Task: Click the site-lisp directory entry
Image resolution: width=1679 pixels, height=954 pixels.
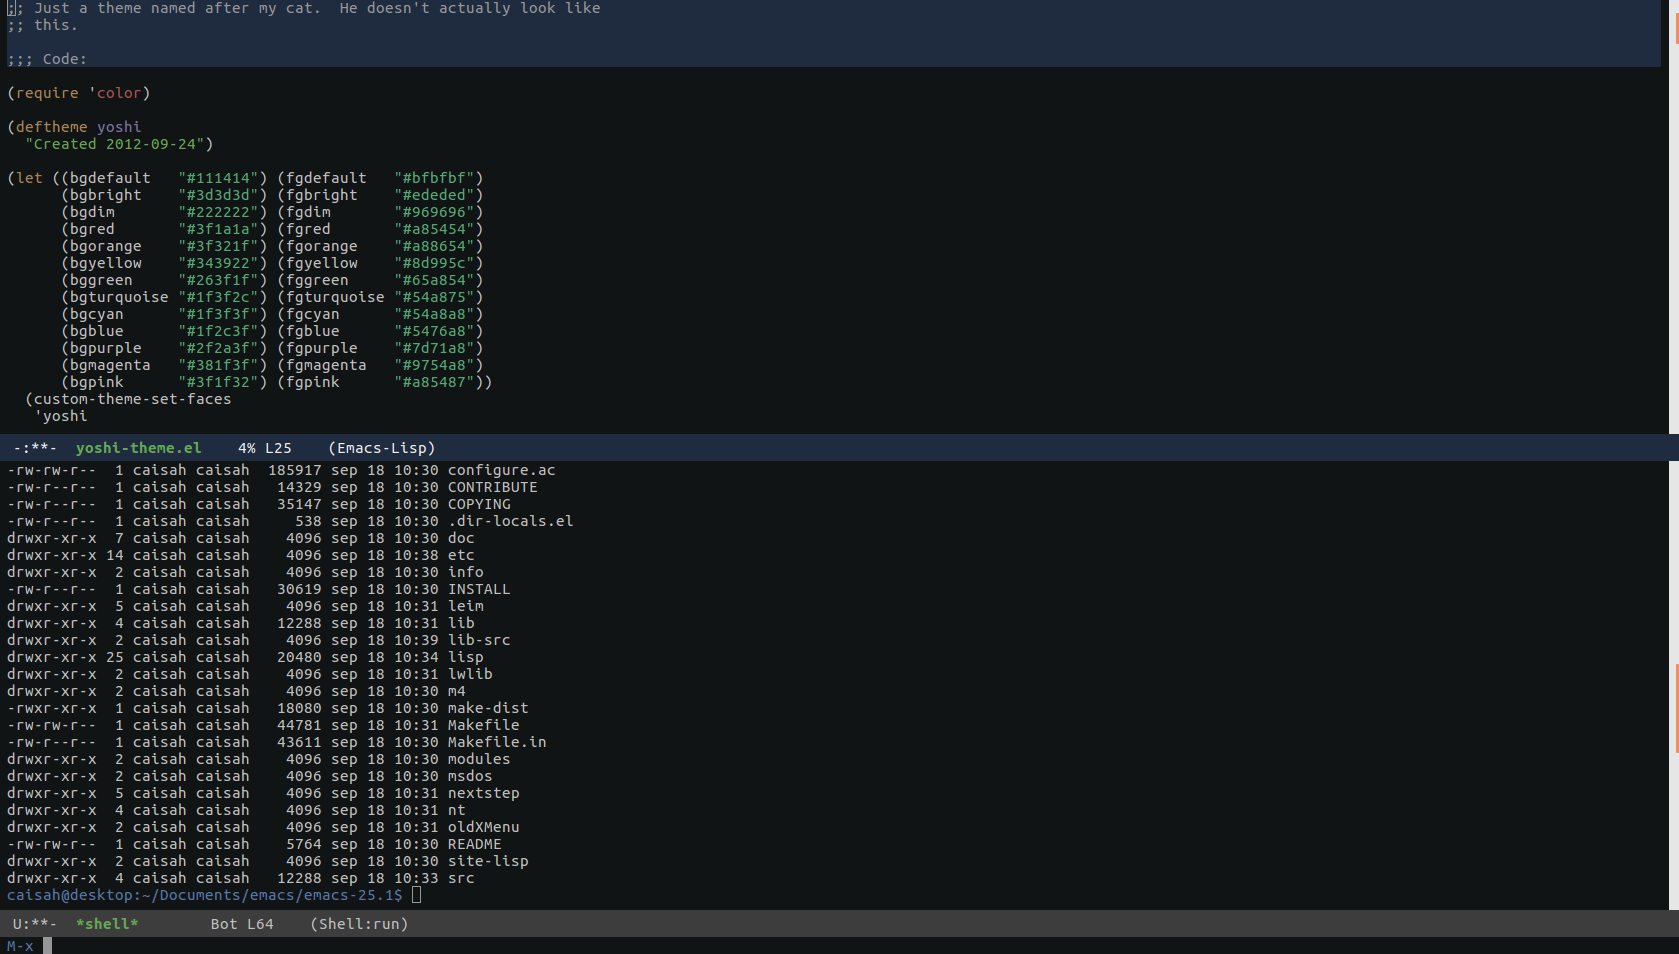Action: (x=488, y=861)
